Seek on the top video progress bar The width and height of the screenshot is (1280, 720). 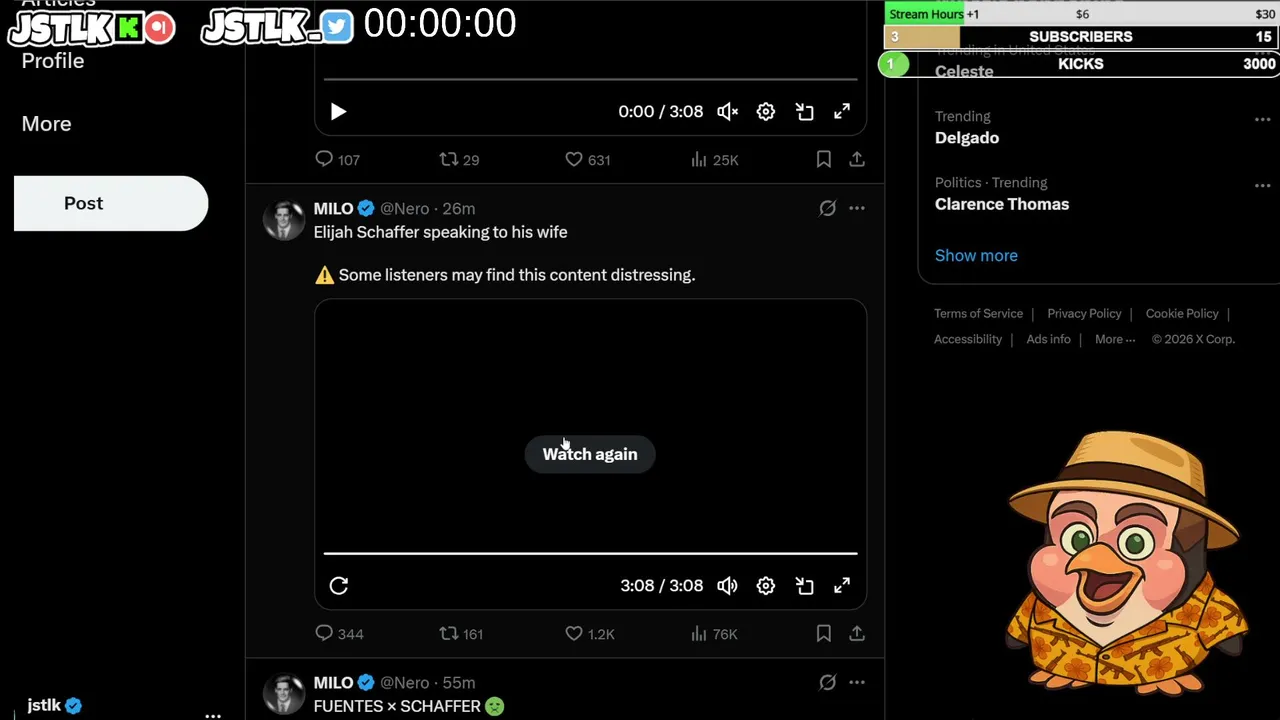(590, 79)
